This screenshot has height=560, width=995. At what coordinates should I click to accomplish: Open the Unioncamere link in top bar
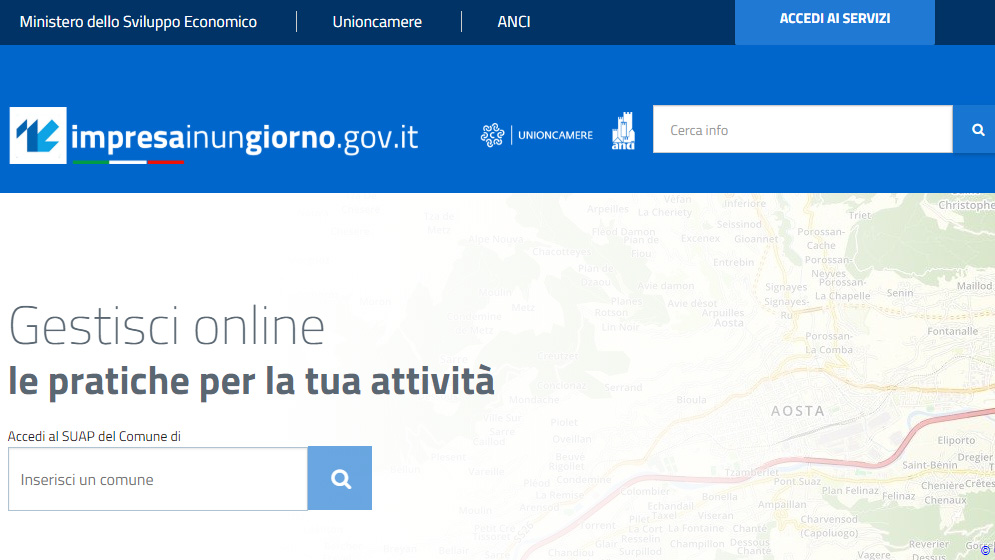pyautogui.click(x=377, y=22)
